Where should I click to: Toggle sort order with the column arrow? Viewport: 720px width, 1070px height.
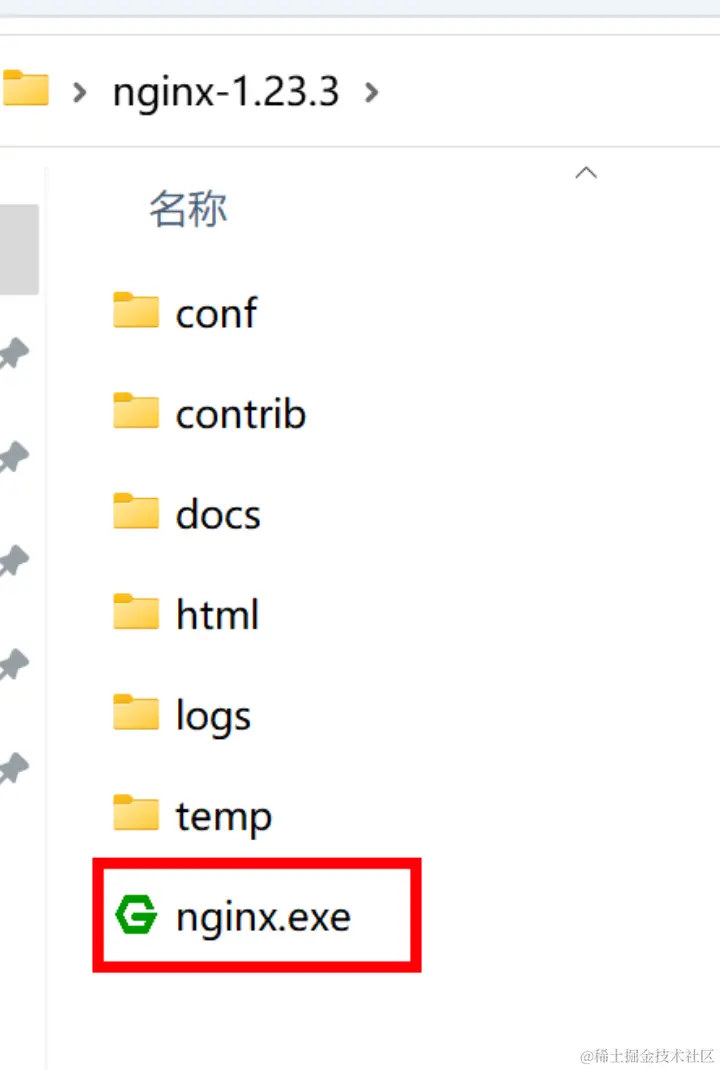586,173
